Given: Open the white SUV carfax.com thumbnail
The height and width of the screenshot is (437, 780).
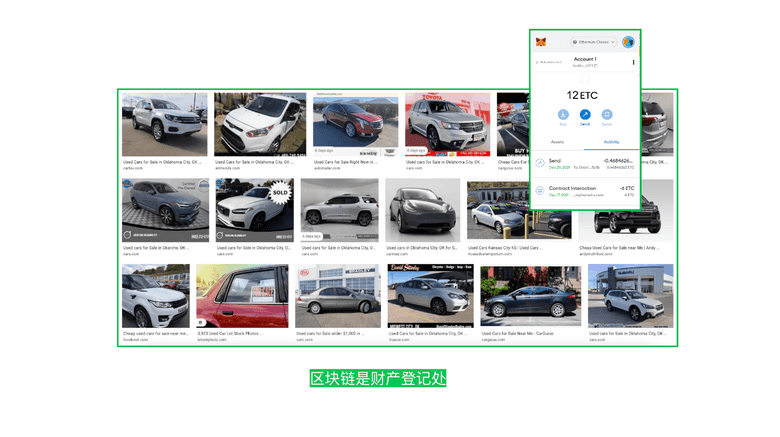Looking at the screenshot, I should click(x=164, y=125).
